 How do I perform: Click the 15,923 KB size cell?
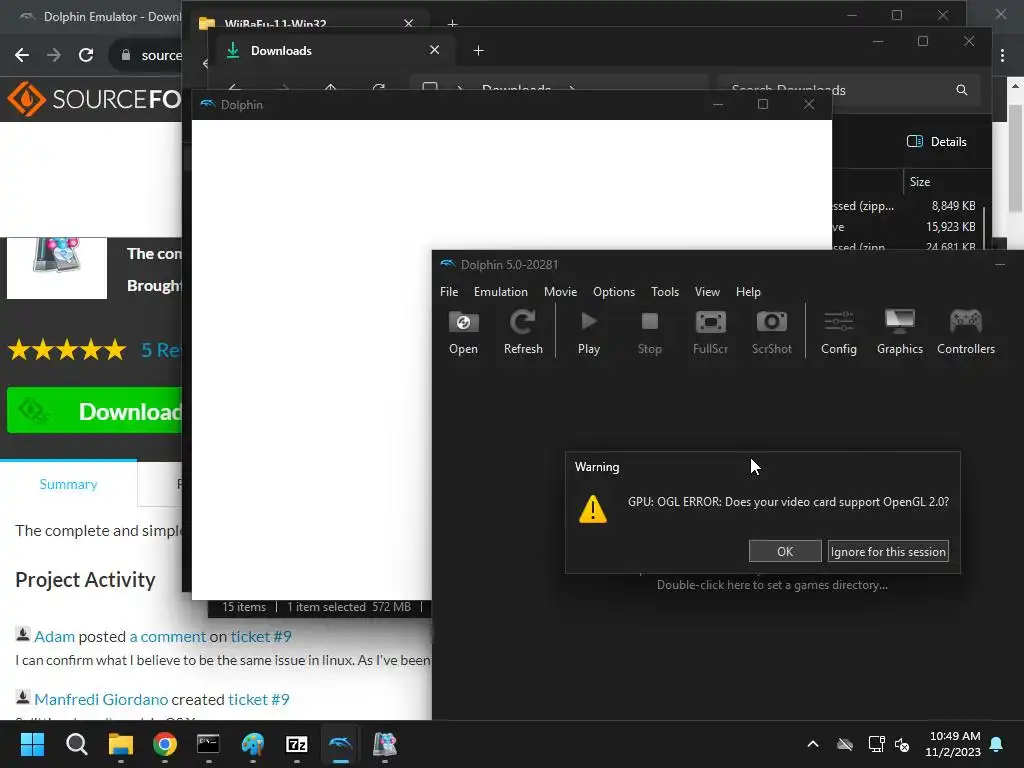[950, 227]
